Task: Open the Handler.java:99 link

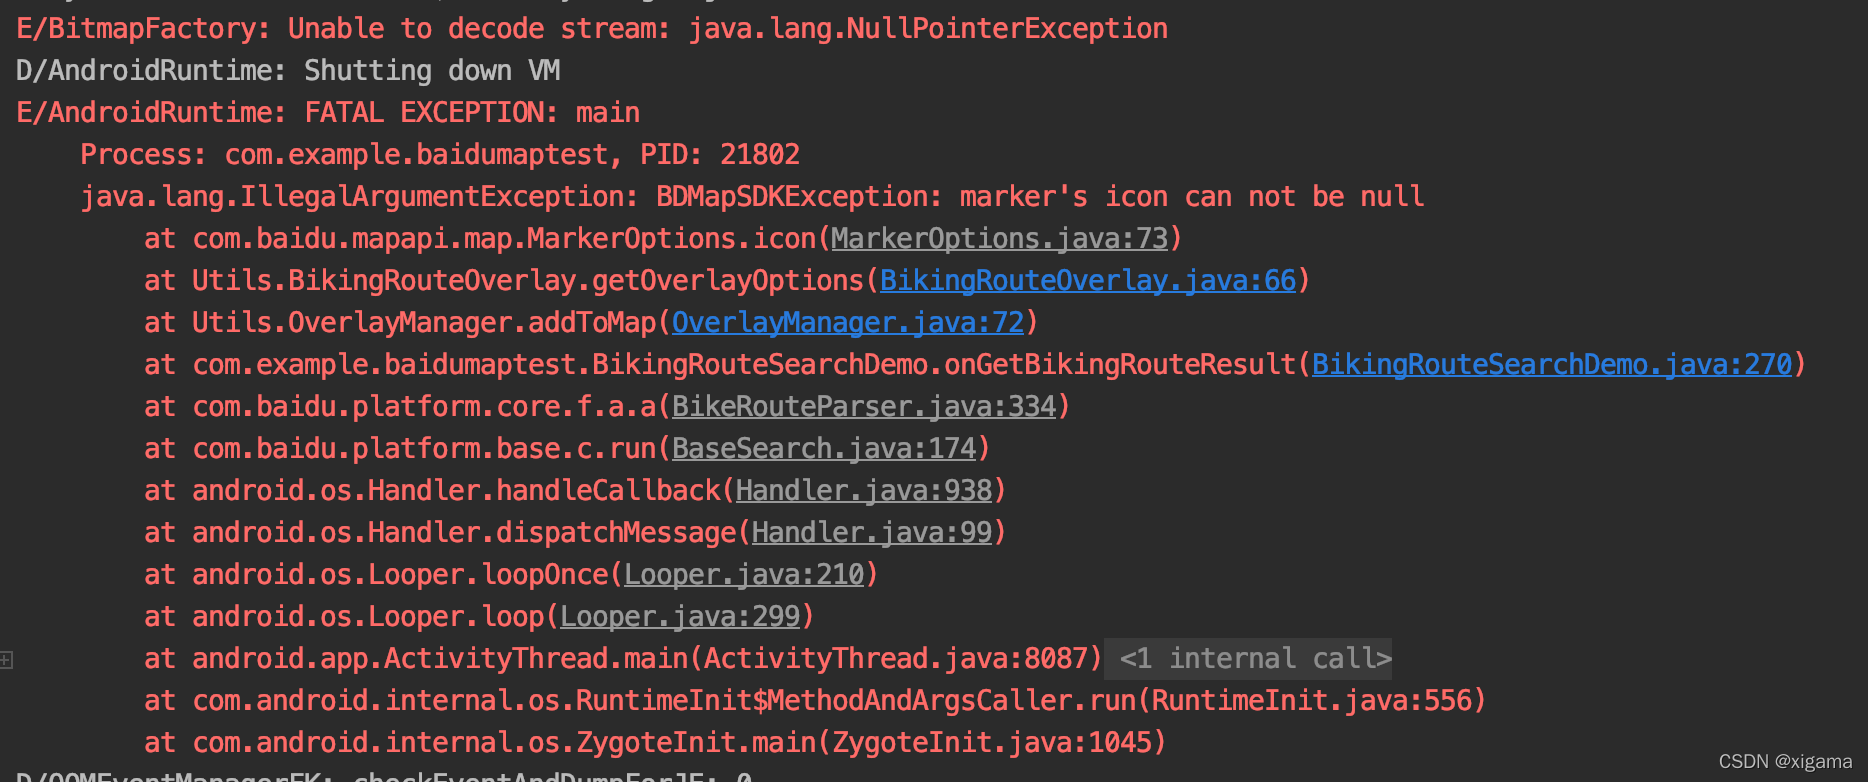Action: pos(872,532)
